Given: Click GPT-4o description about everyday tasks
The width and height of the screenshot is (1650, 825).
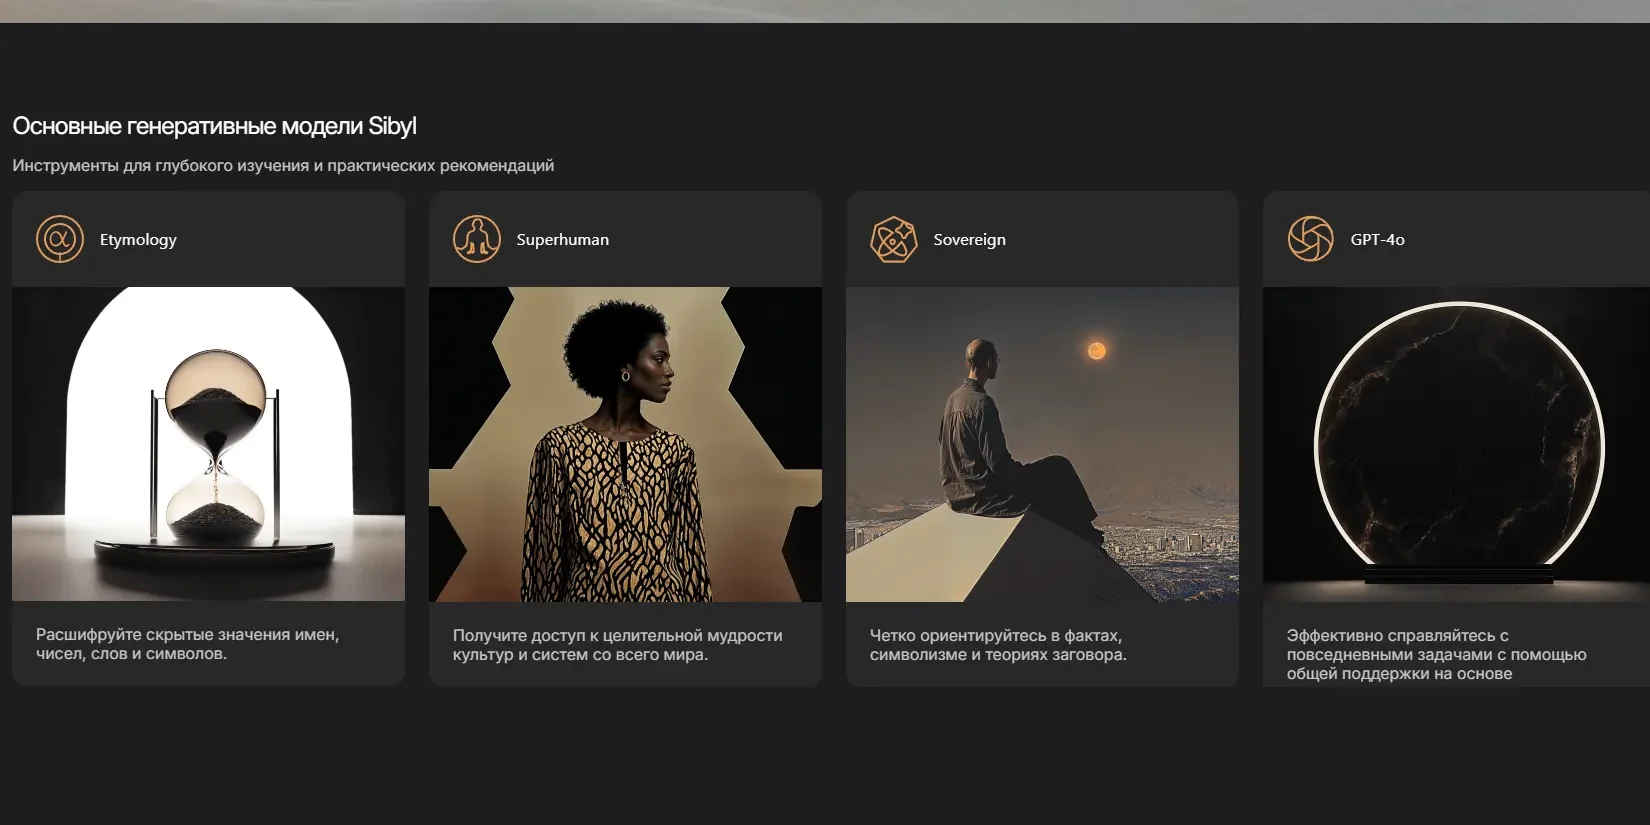Looking at the screenshot, I should 1436,654.
